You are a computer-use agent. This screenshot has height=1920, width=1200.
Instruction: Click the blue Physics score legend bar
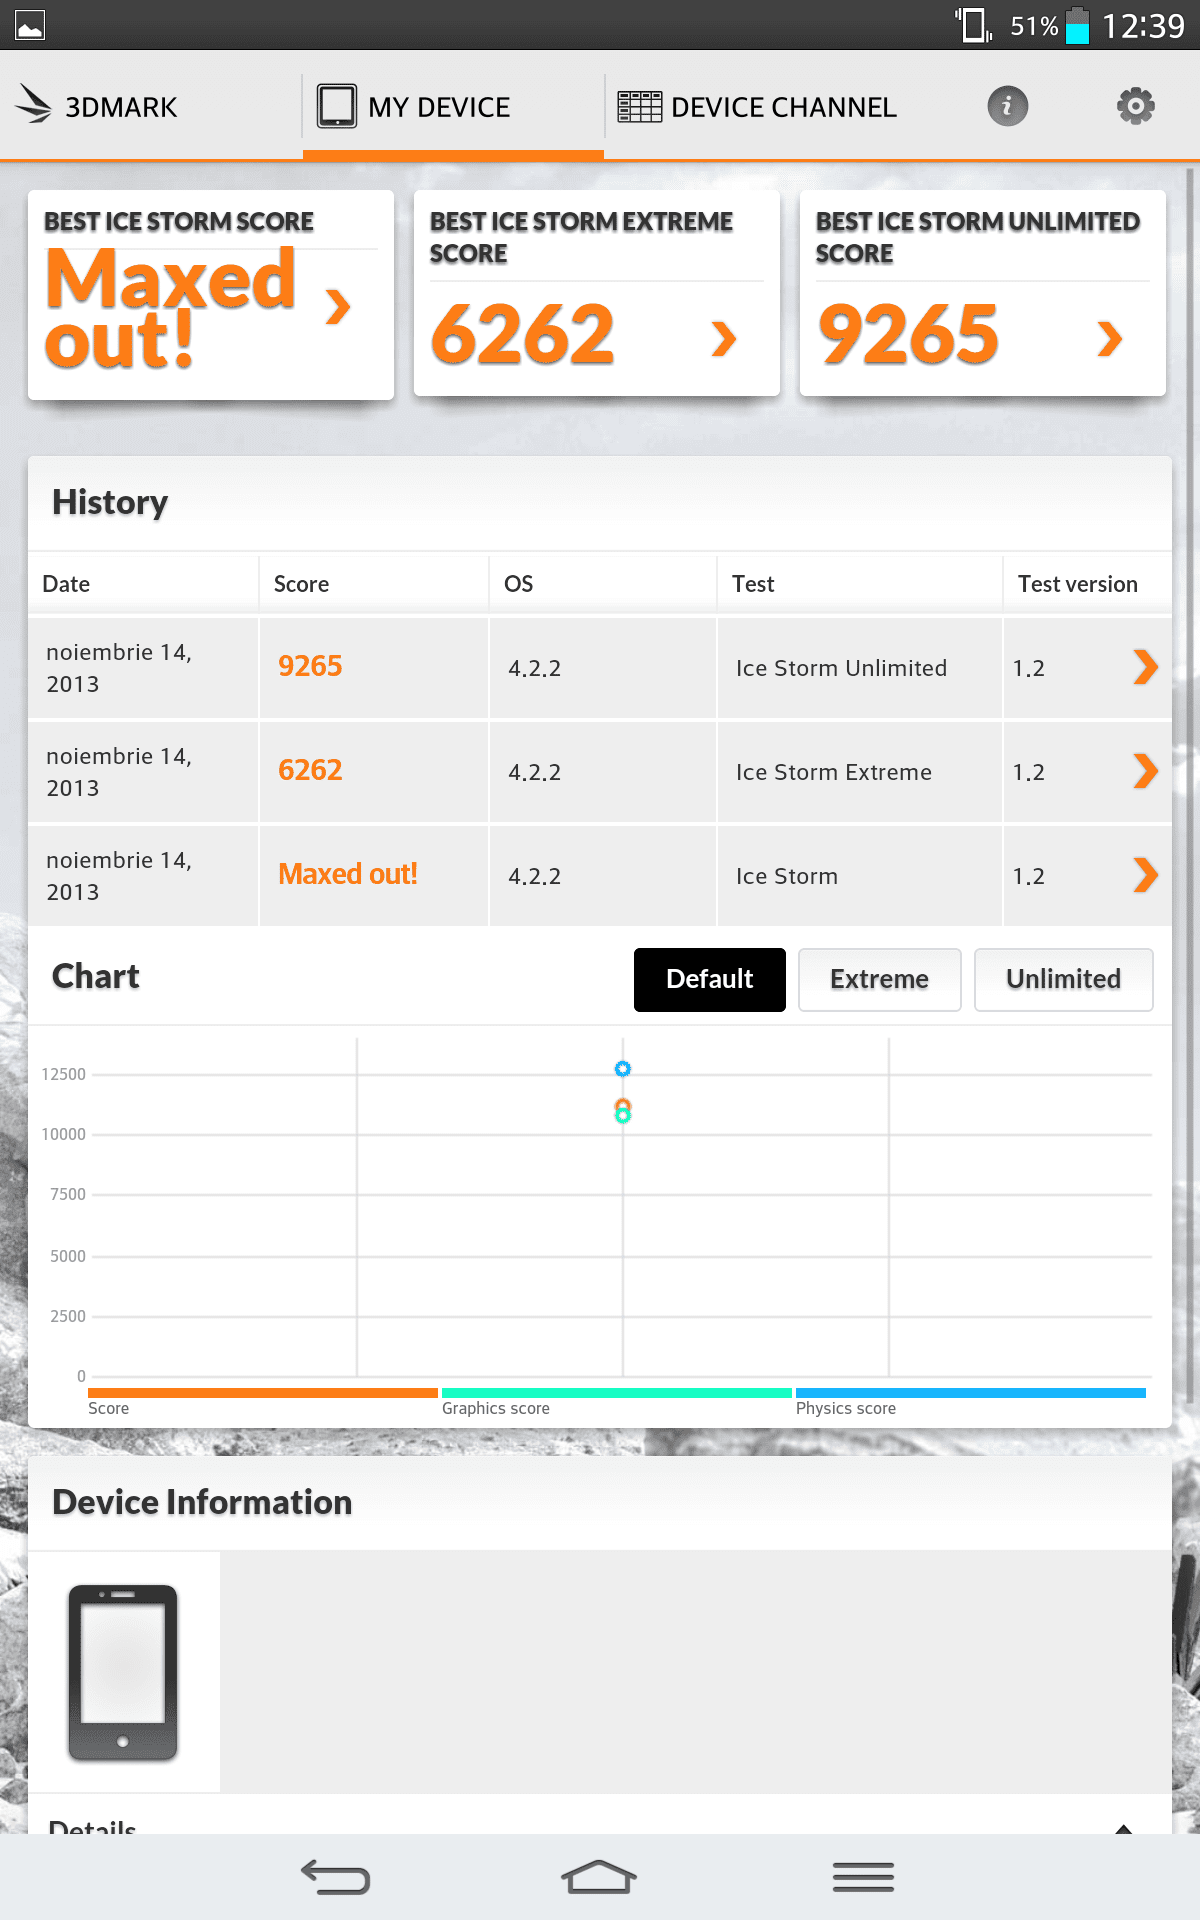[x=971, y=1392]
